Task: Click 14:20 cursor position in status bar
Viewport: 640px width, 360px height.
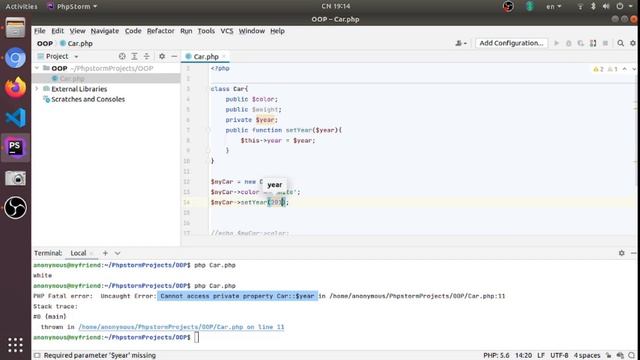Action: click(x=523, y=356)
